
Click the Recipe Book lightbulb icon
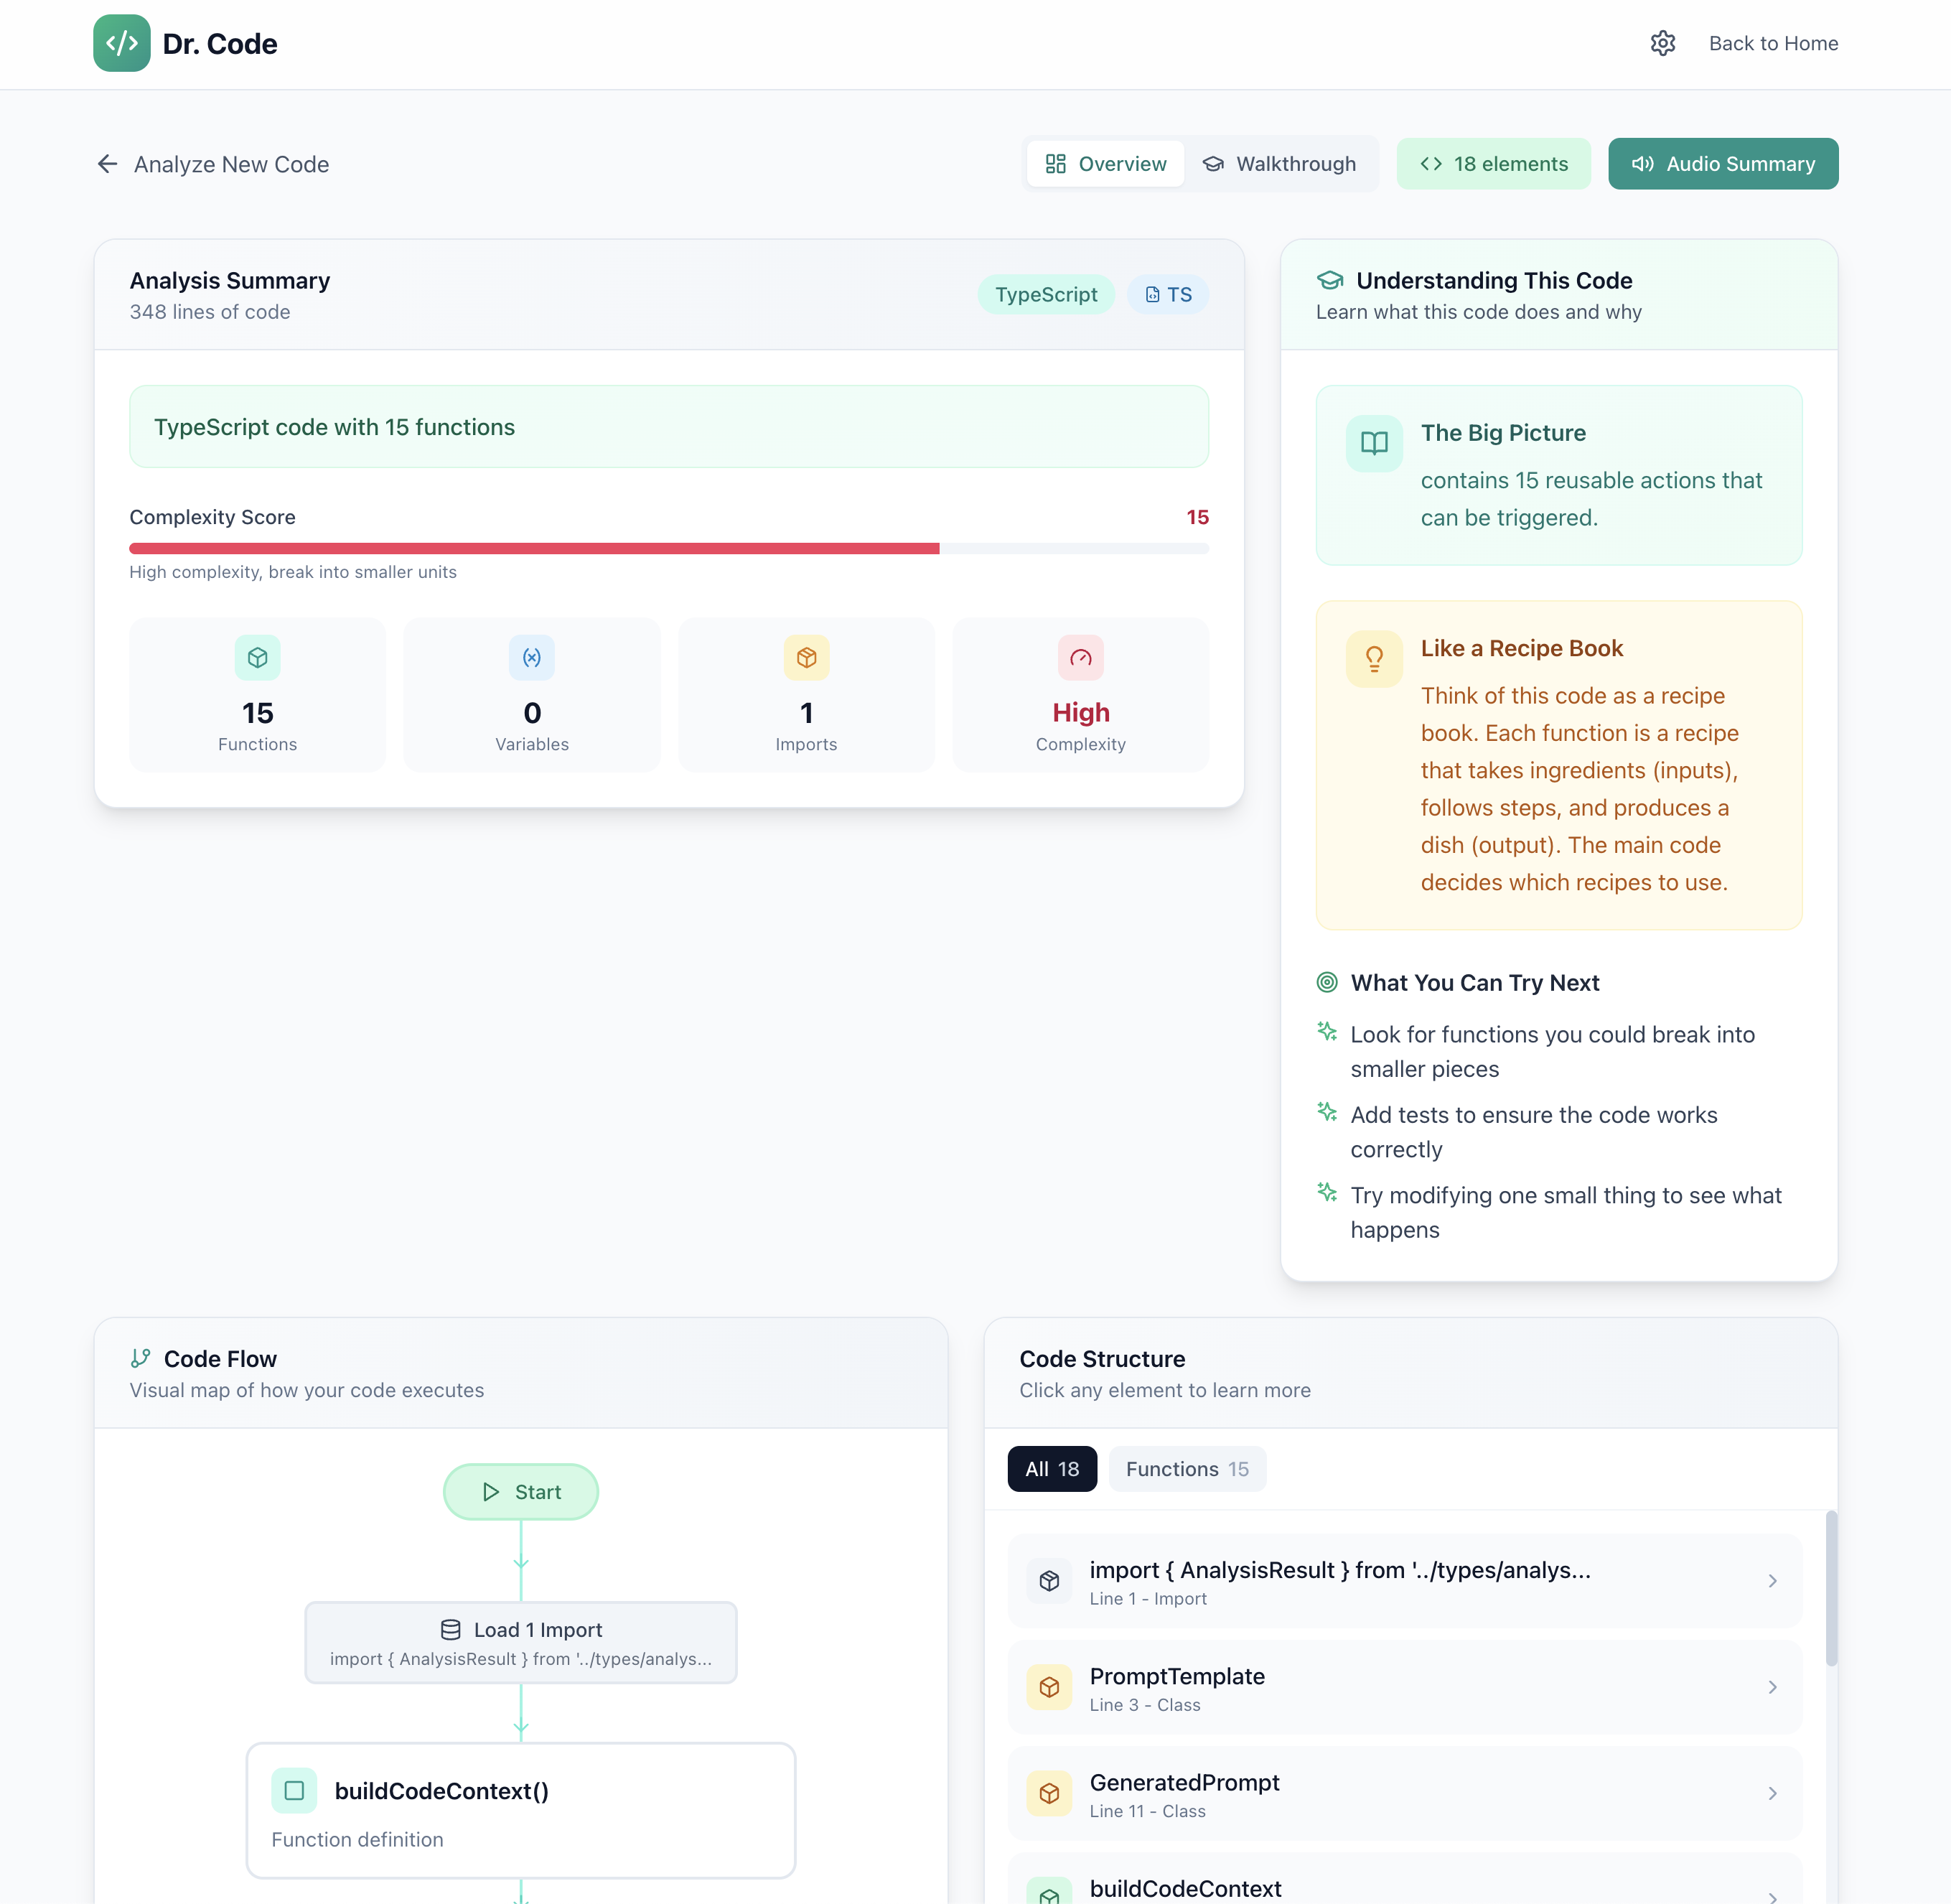pyautogui.click(x=1374, y=658)
